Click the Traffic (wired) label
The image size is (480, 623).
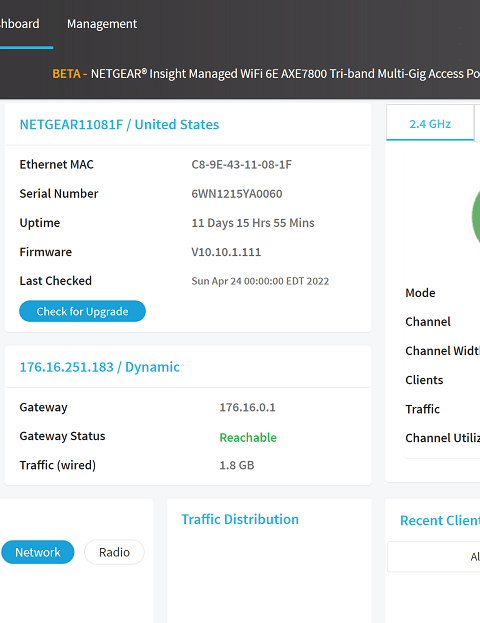[58, 465]
